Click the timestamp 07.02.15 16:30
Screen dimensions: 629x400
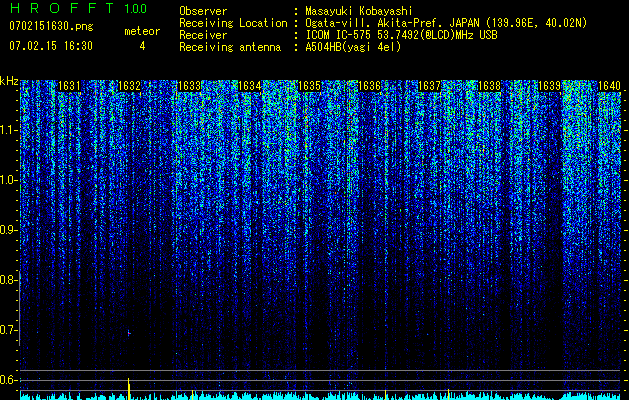51,46
